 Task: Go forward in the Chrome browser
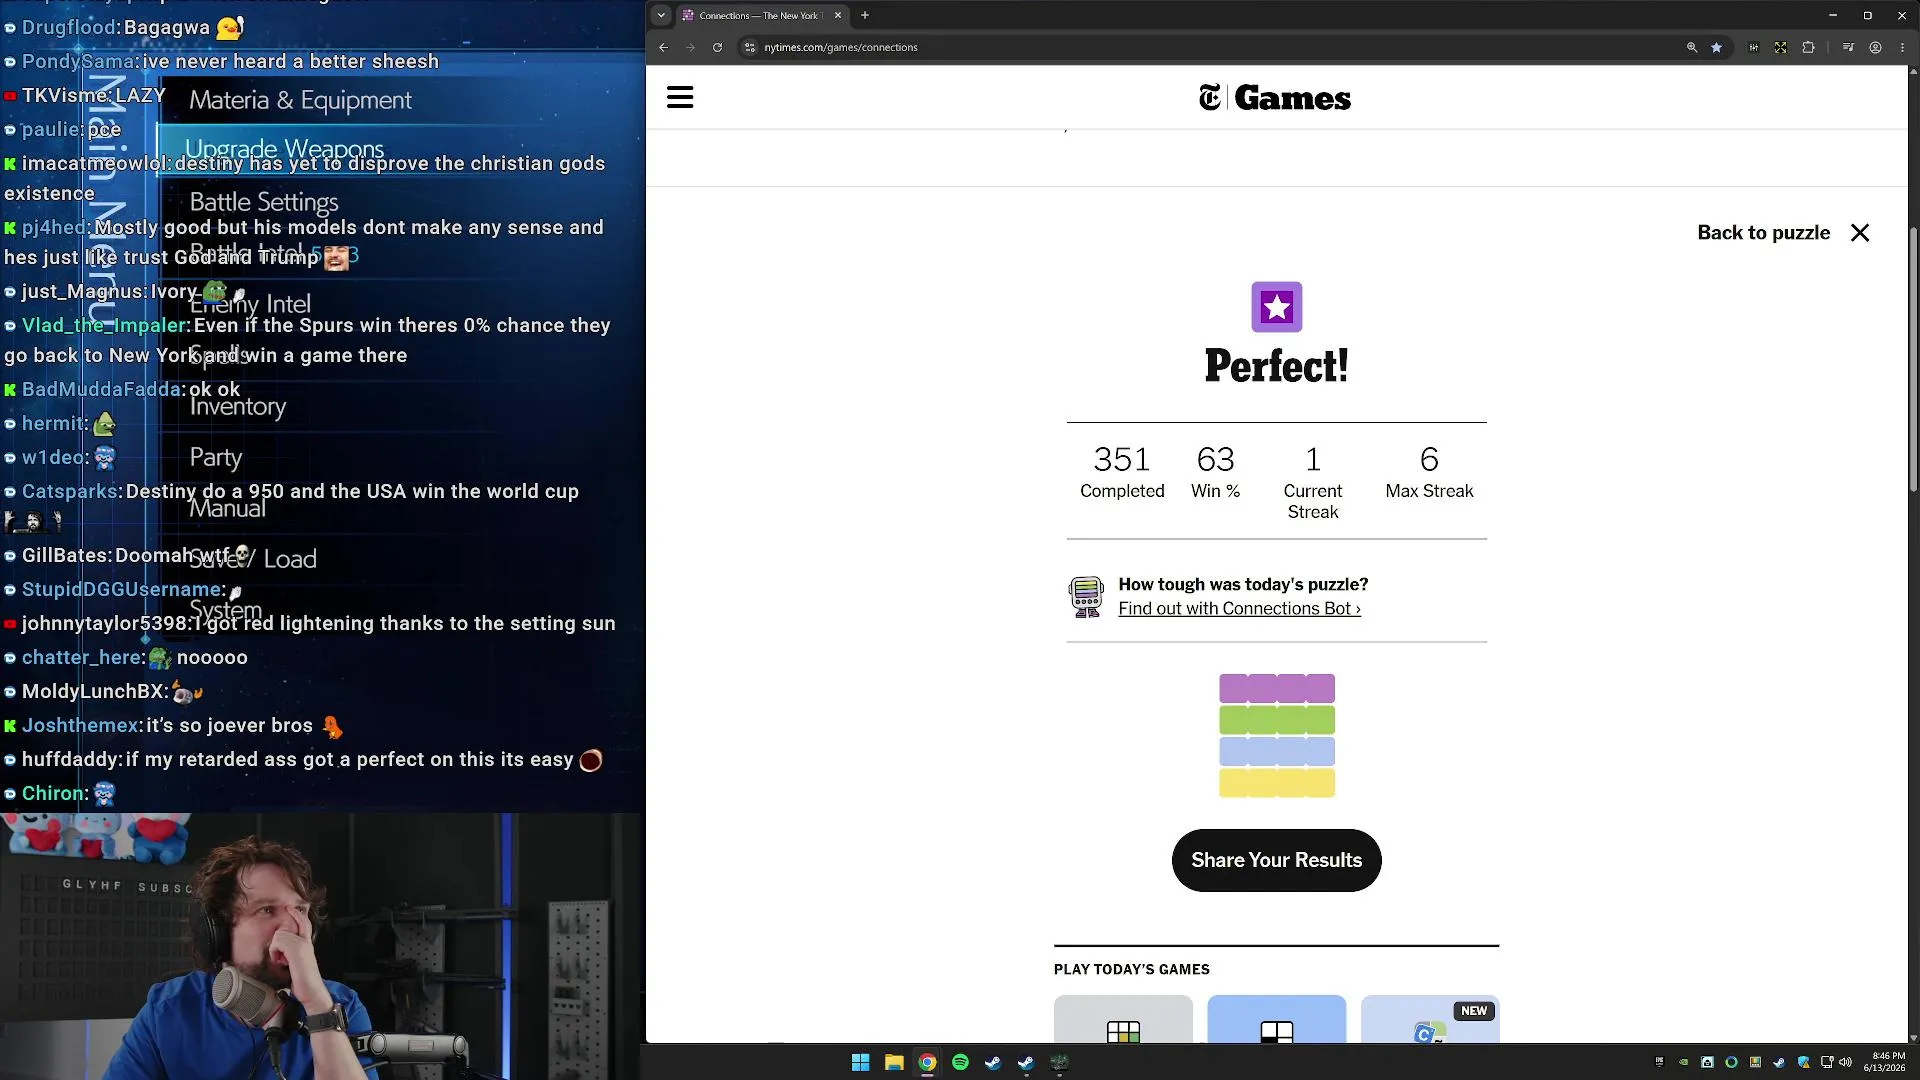[690, 47]
